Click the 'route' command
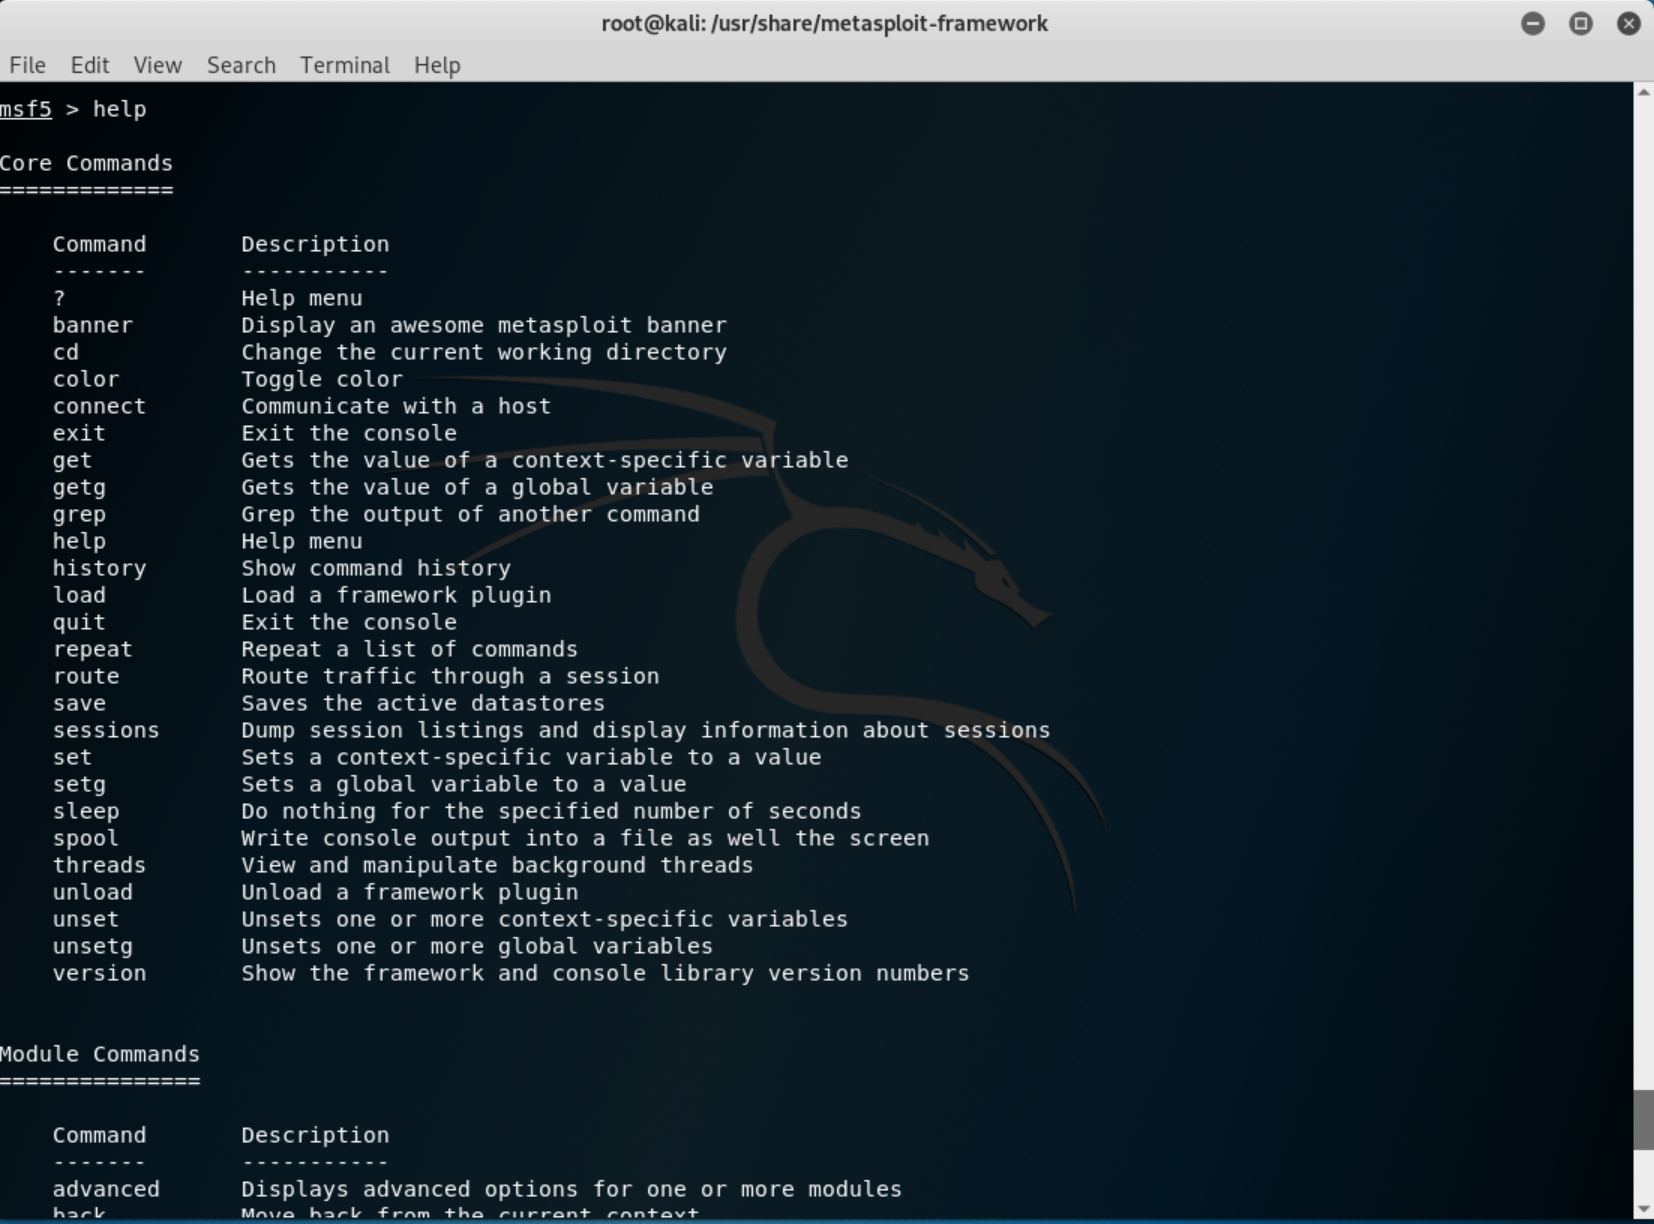The image size is (1654, 1224). pos(86,676)
